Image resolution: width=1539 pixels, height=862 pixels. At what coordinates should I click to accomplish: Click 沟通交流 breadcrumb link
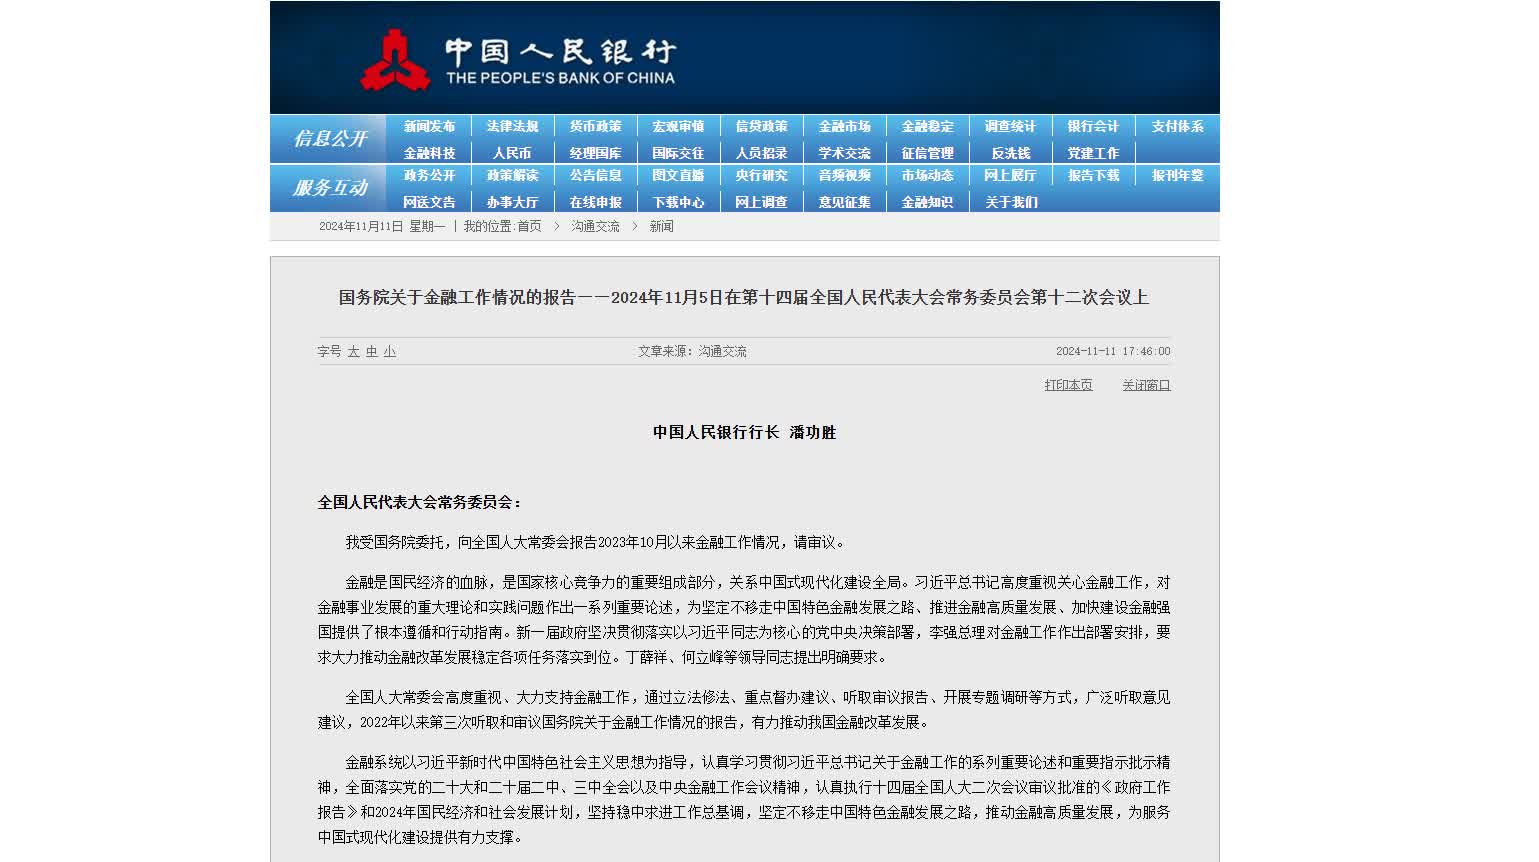coord(595,227)
